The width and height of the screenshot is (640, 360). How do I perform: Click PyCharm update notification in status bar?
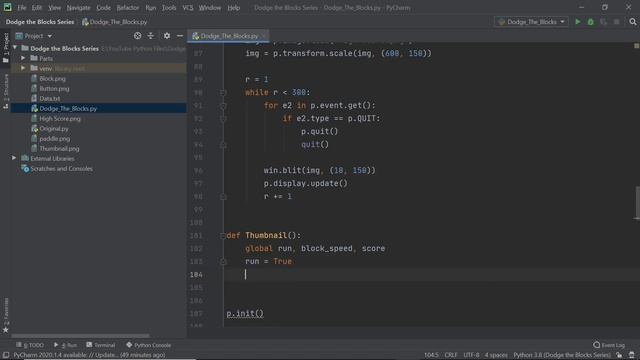pos(89,355)
